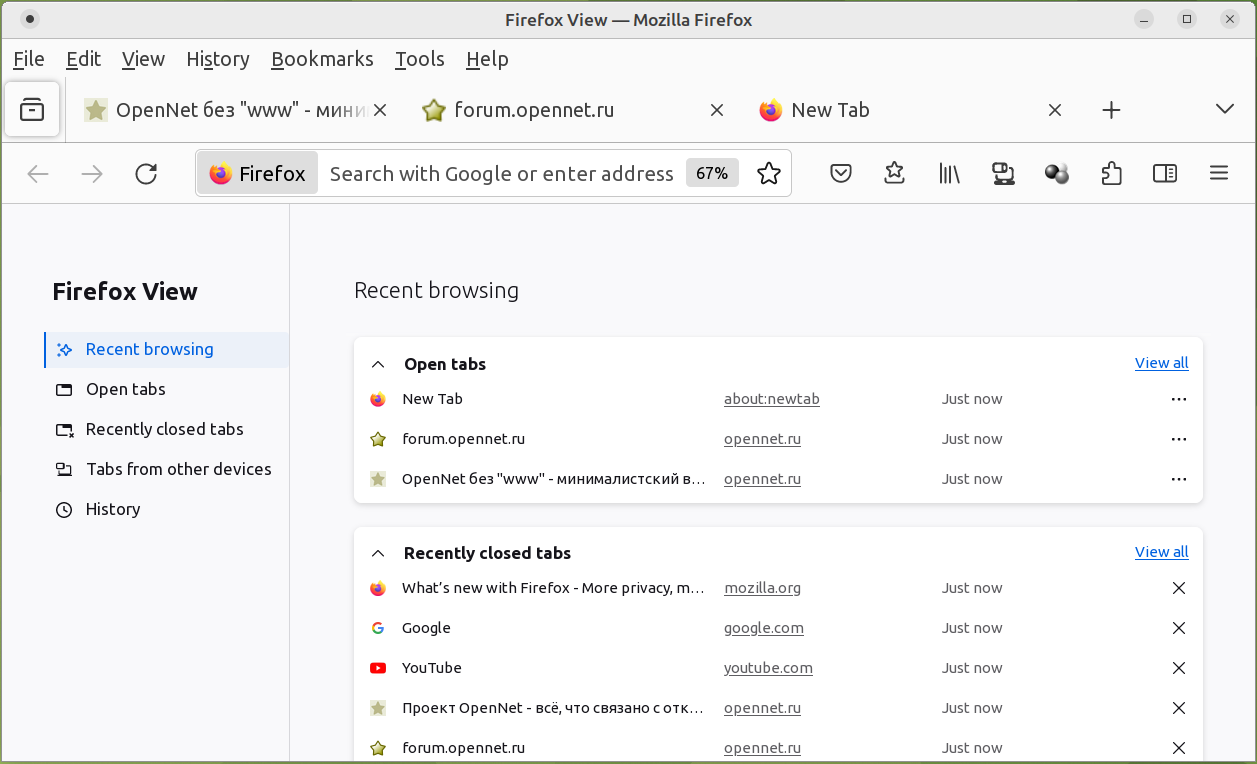Click the Reload page button

point(146,174)
